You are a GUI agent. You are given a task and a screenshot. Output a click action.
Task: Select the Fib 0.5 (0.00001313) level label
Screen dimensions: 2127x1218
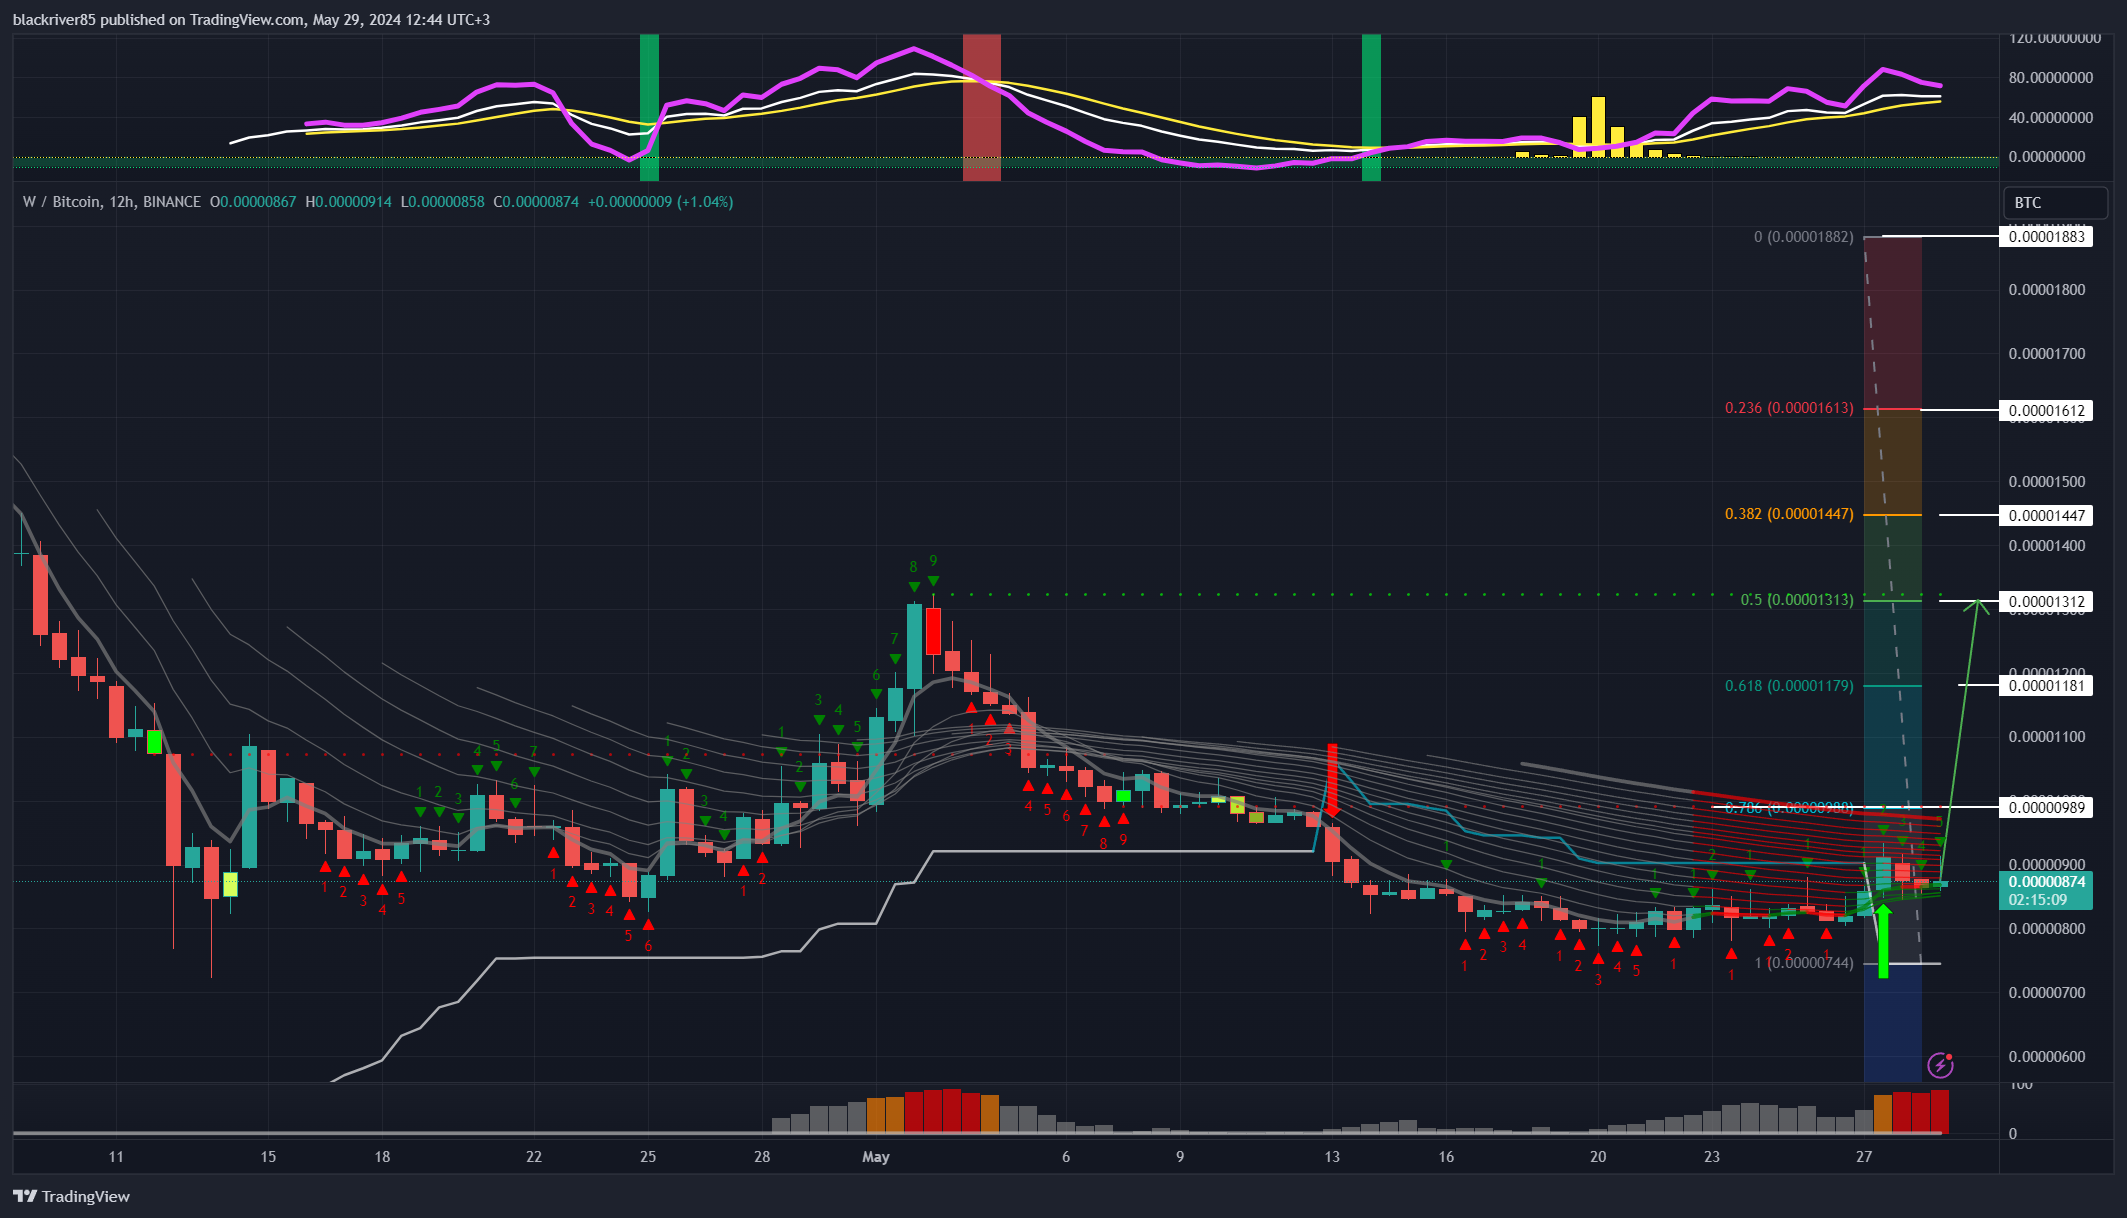1797,600
